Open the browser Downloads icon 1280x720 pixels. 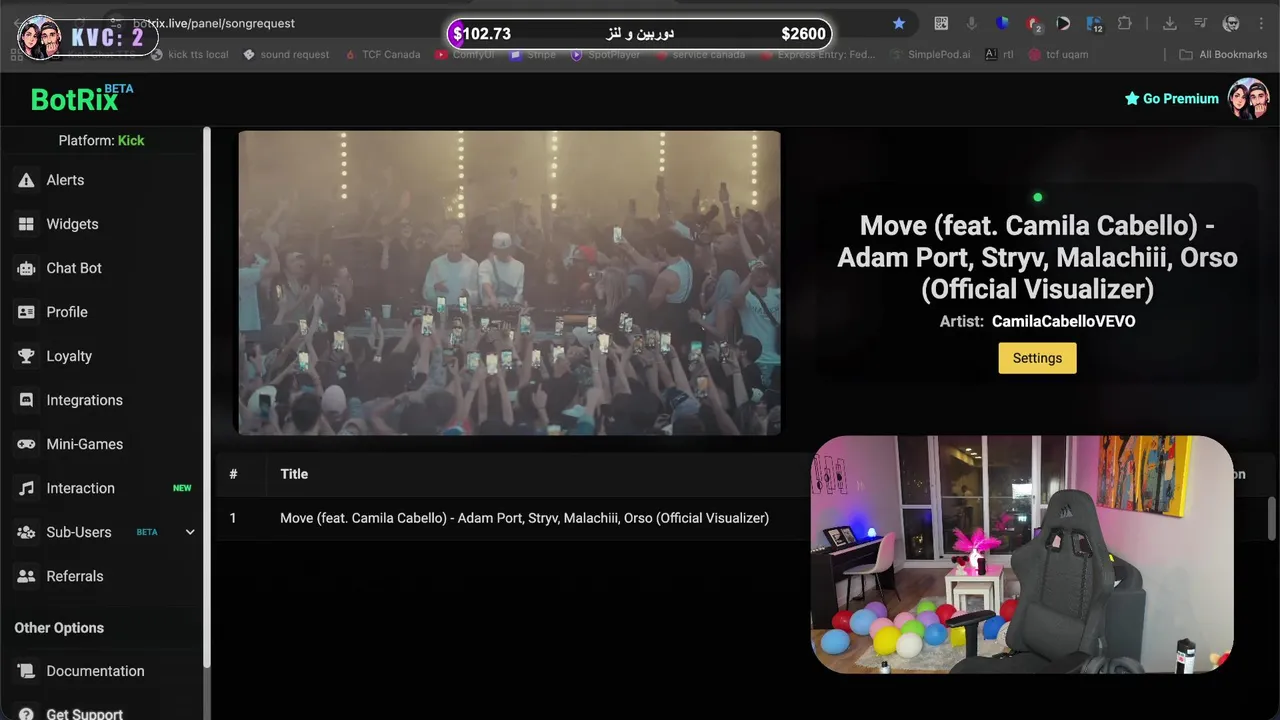point(1169,23)
